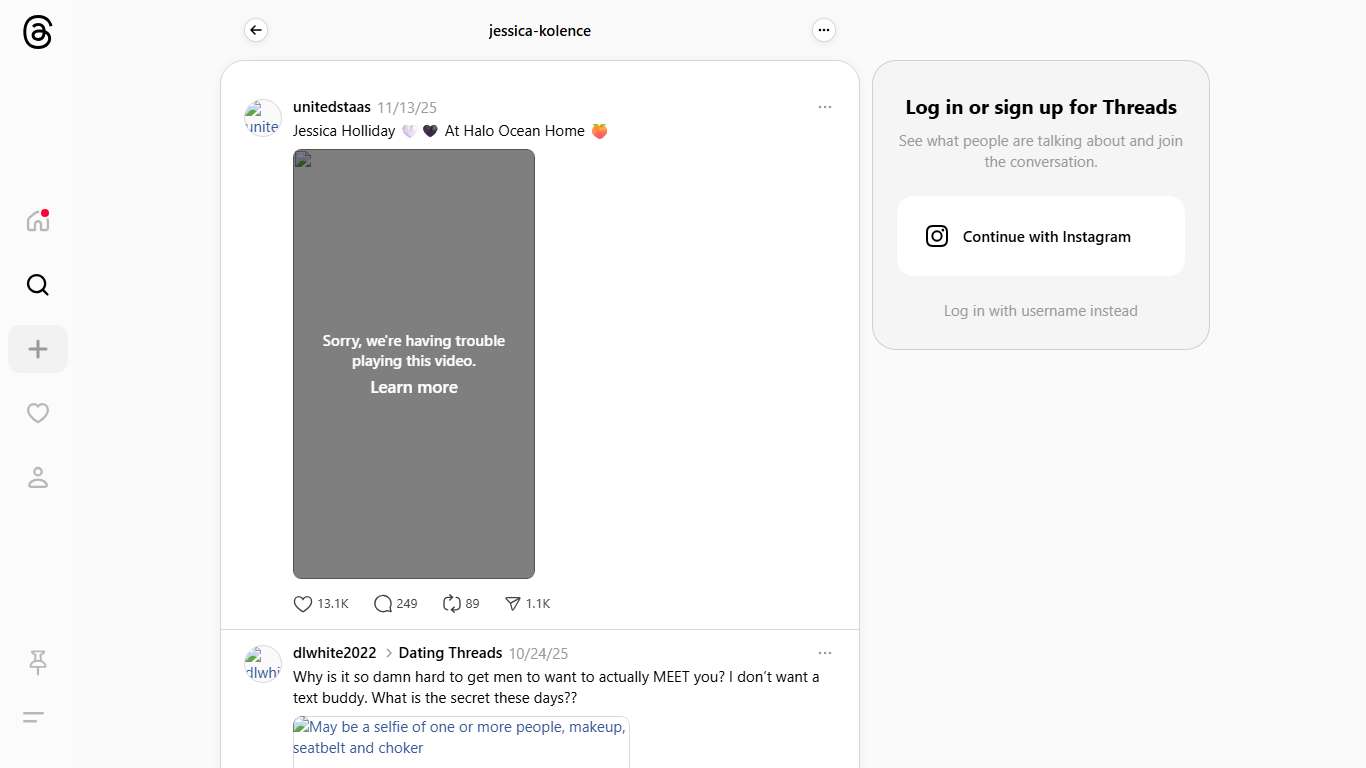Image resolution: width=1366 pixels, height=768 pixels.
Task: Click Learn more on the video error
Action: pyautogui.click(x=414, y=388)
